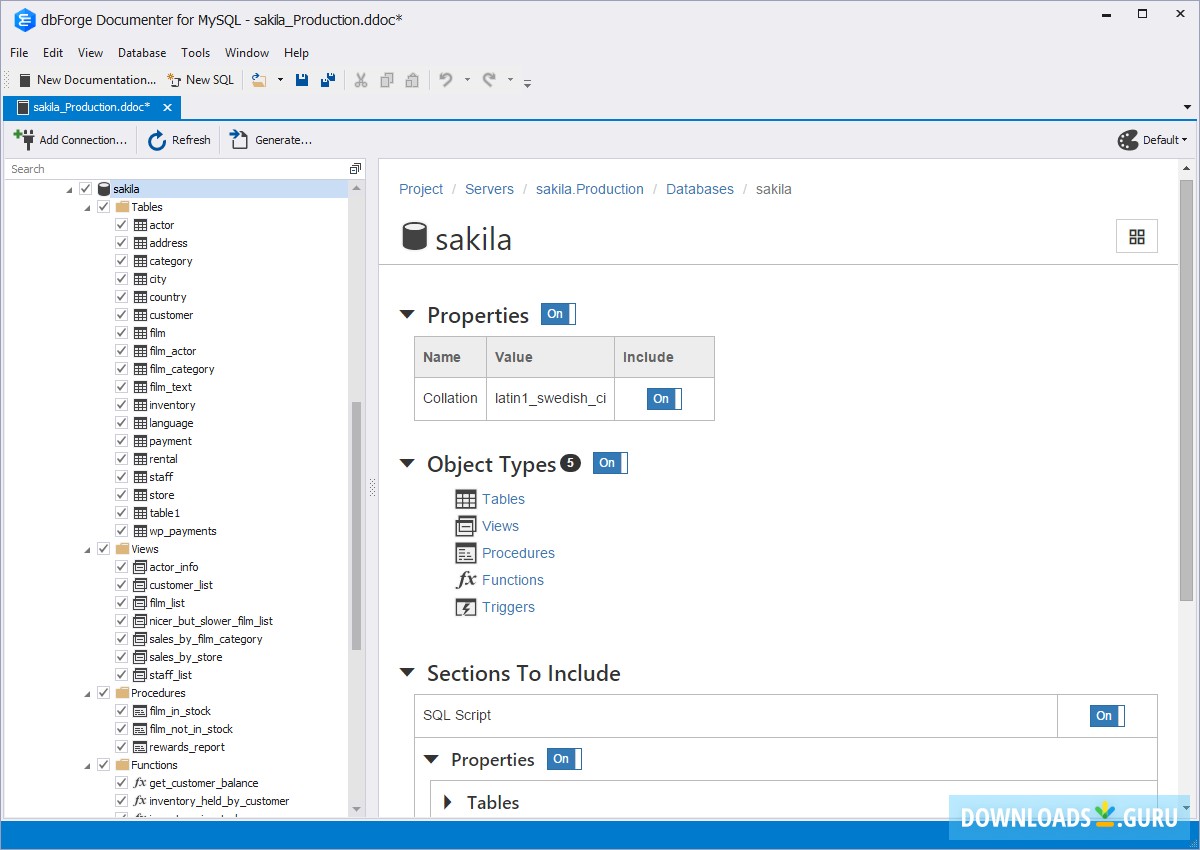Toggle the Collation Include switch
Image resolution: width=1200 pixels, height=850 pixels.
664,399
